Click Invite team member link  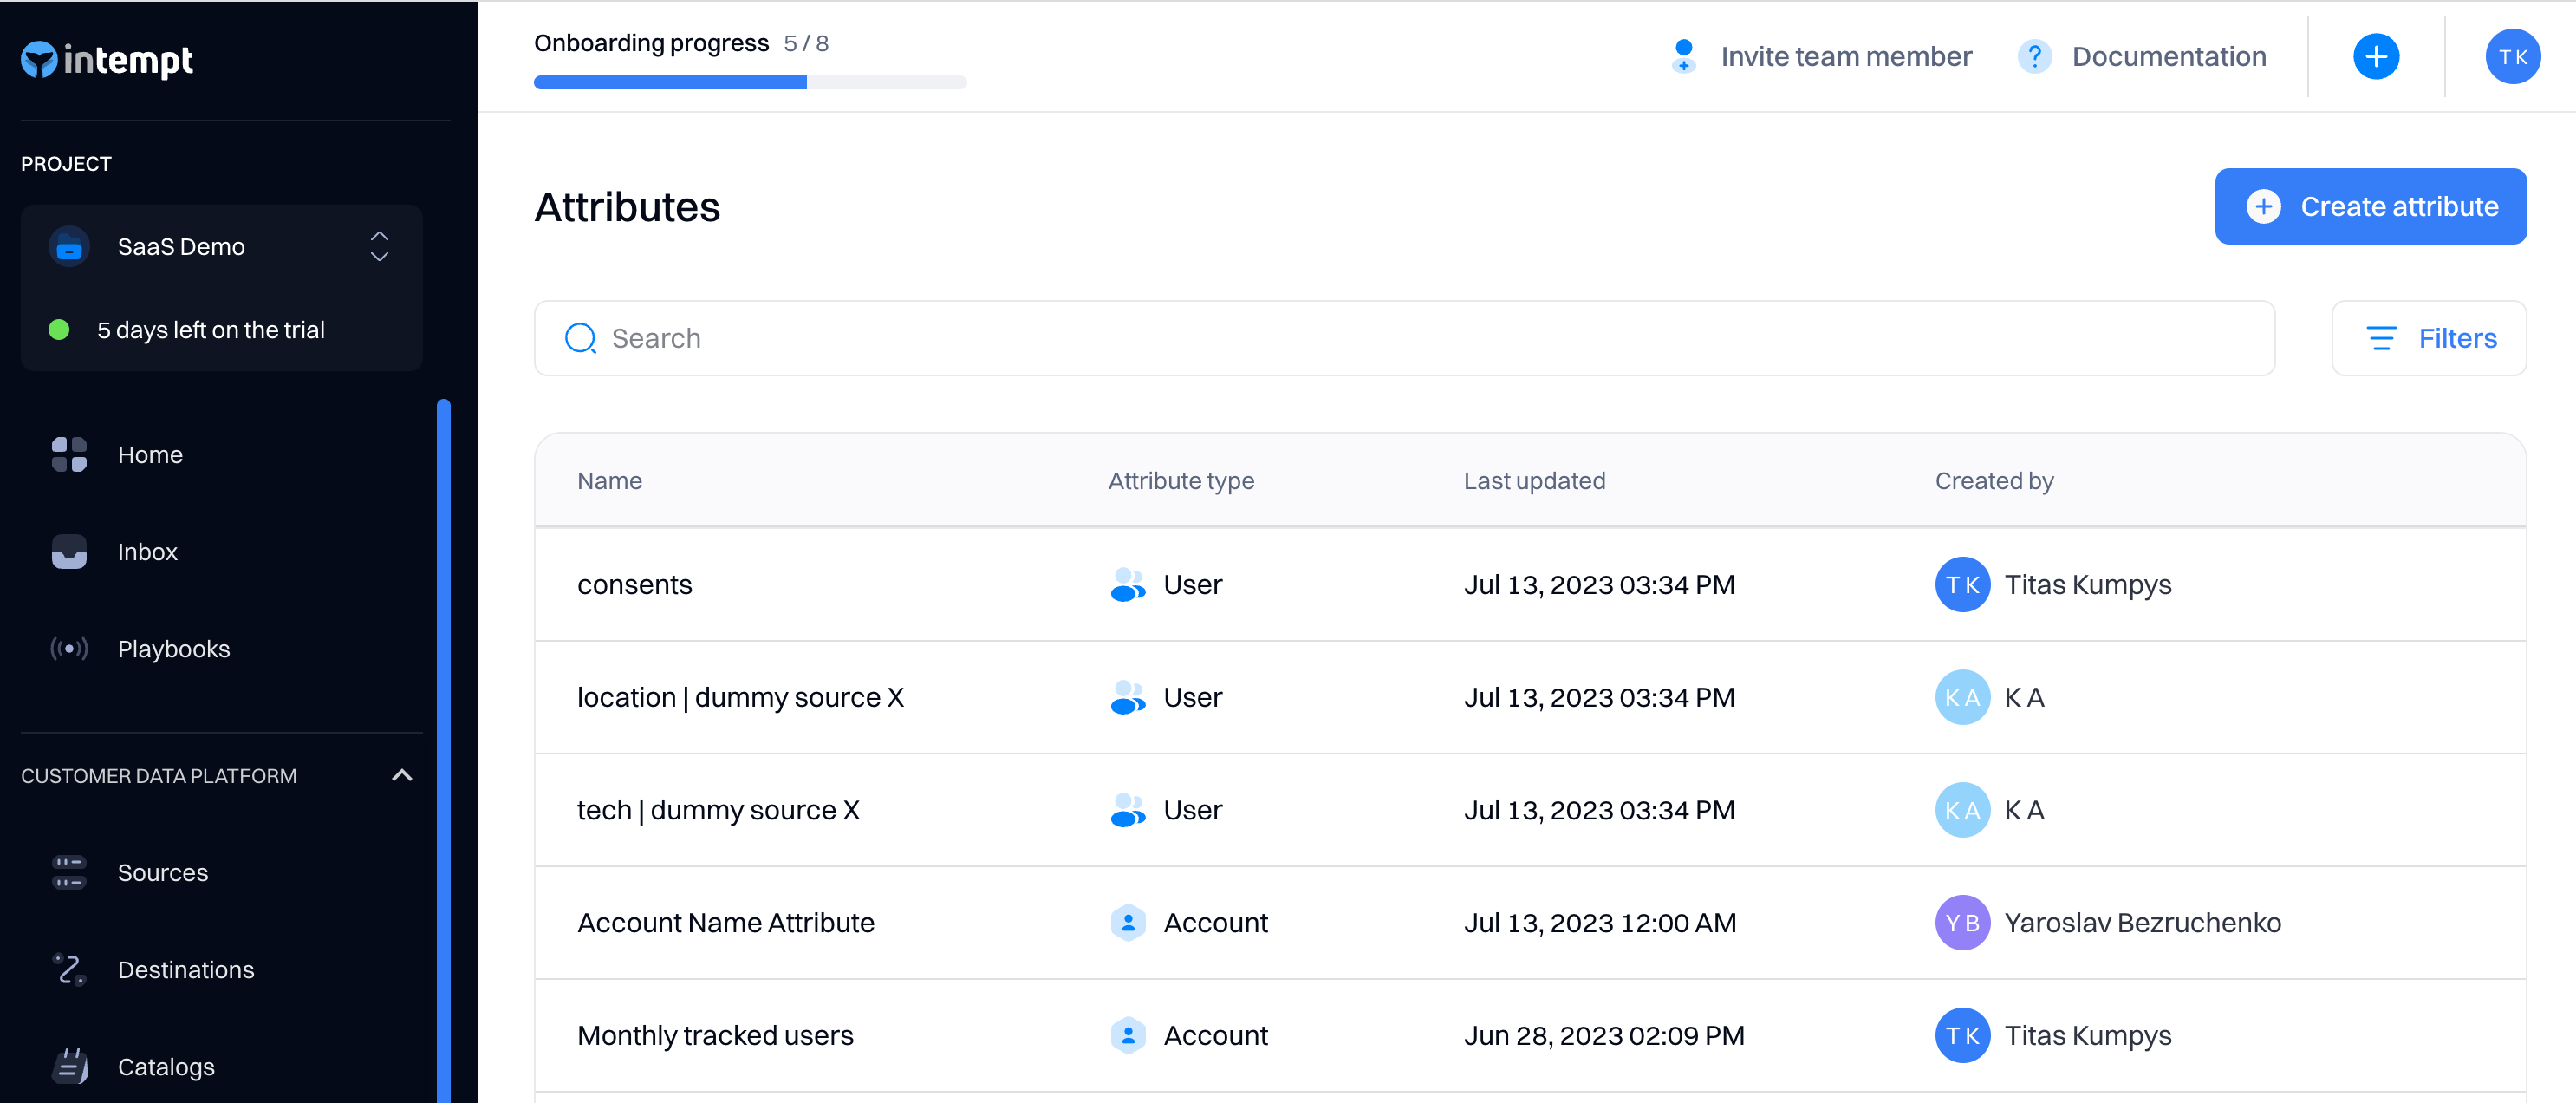click(x=1845, y=56)
